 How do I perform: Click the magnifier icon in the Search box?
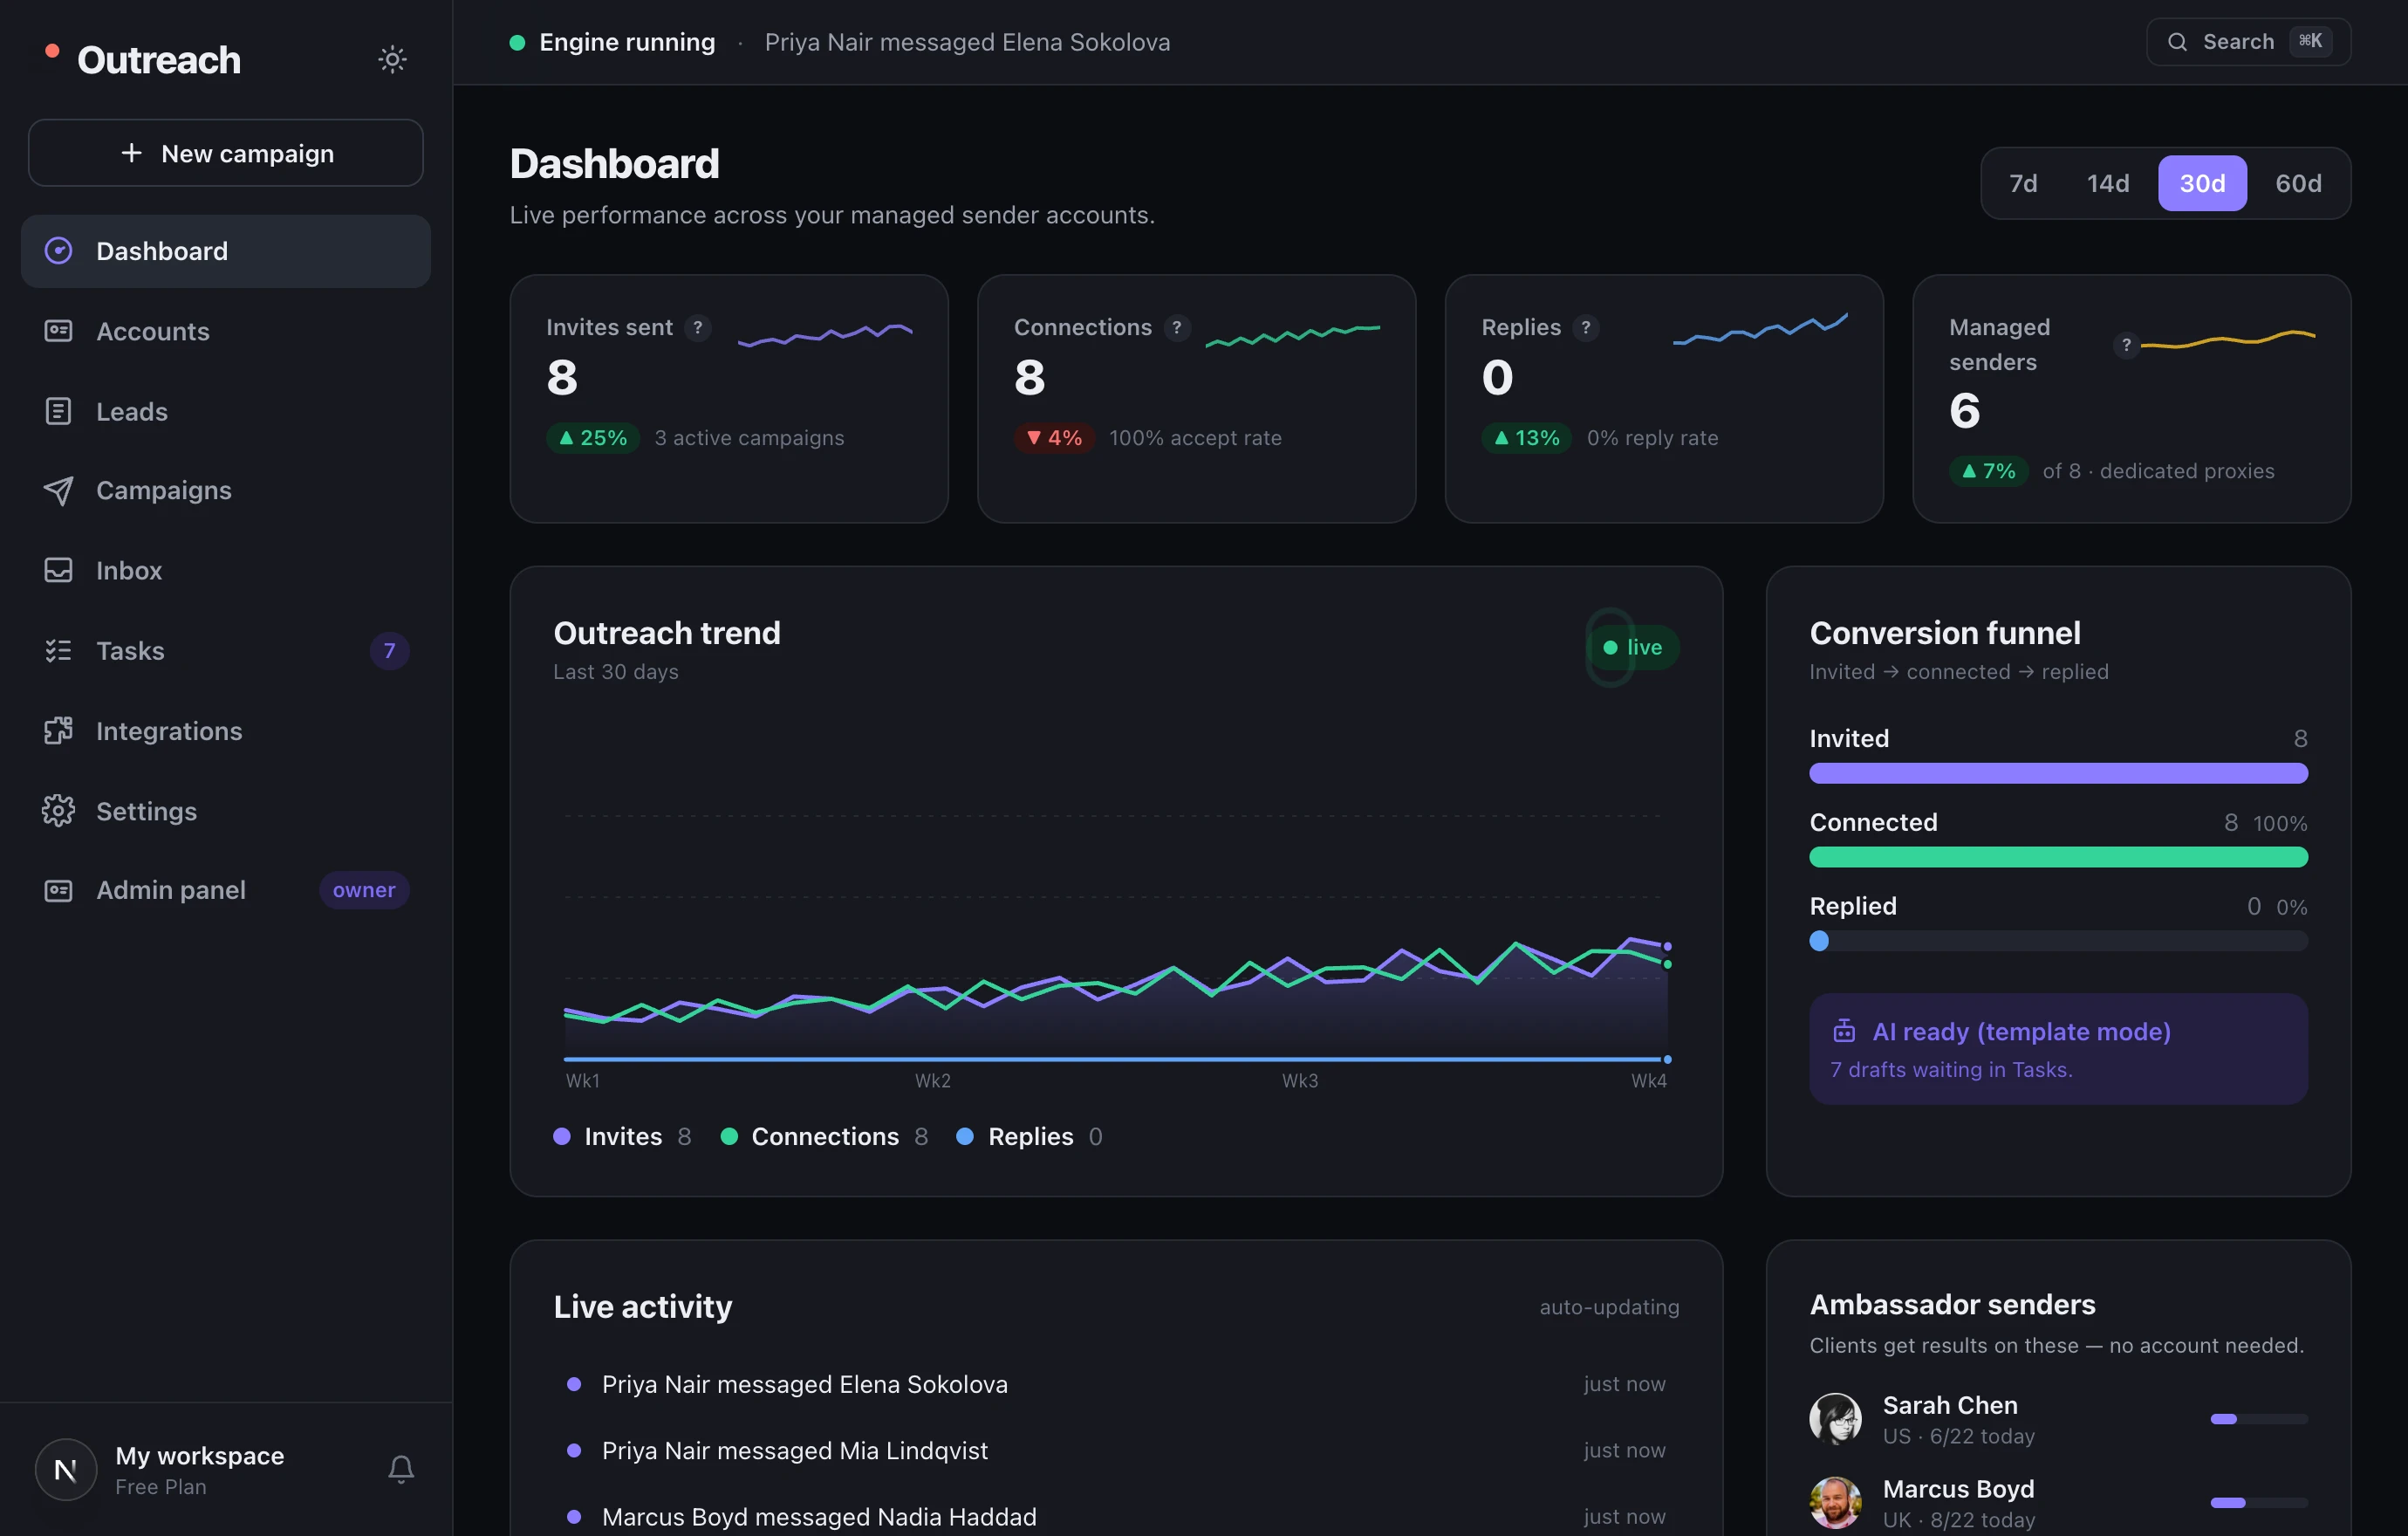[x=2177, y=42]
